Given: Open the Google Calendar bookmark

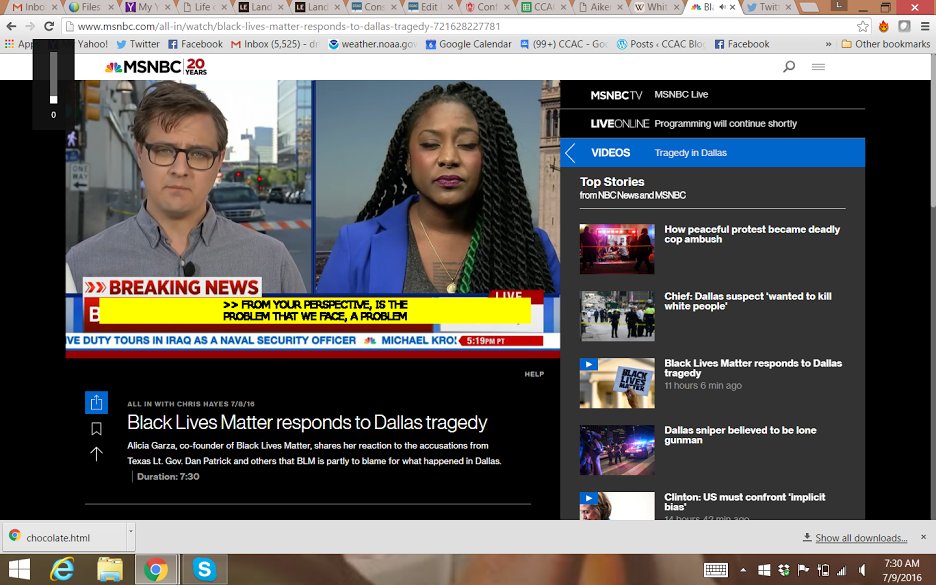Looking at the screenshot, I should click(x=469, y=44).
